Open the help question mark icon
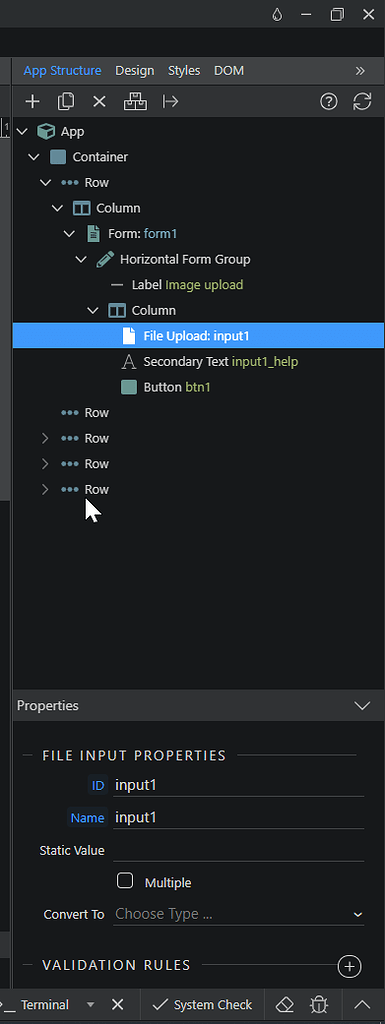385x1024 pixels. point(329,101)
